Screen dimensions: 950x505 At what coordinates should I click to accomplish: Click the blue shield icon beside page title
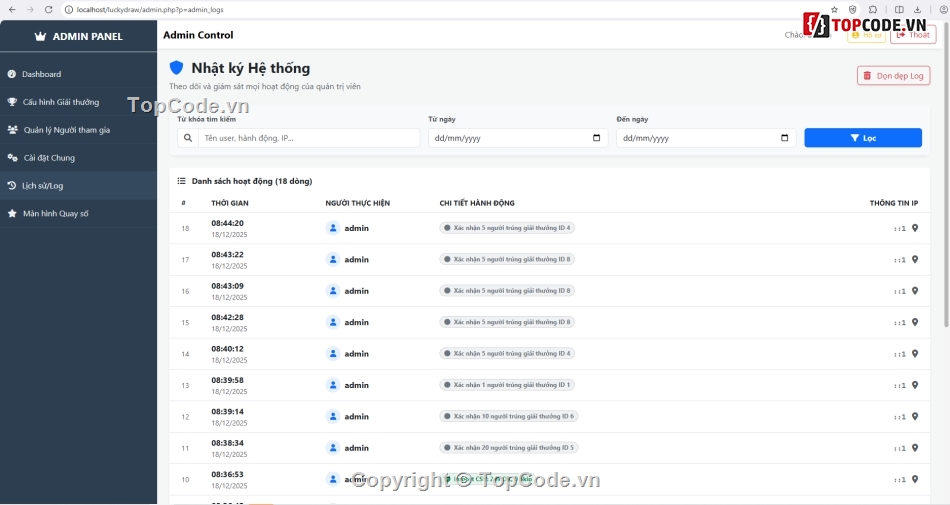177,68
